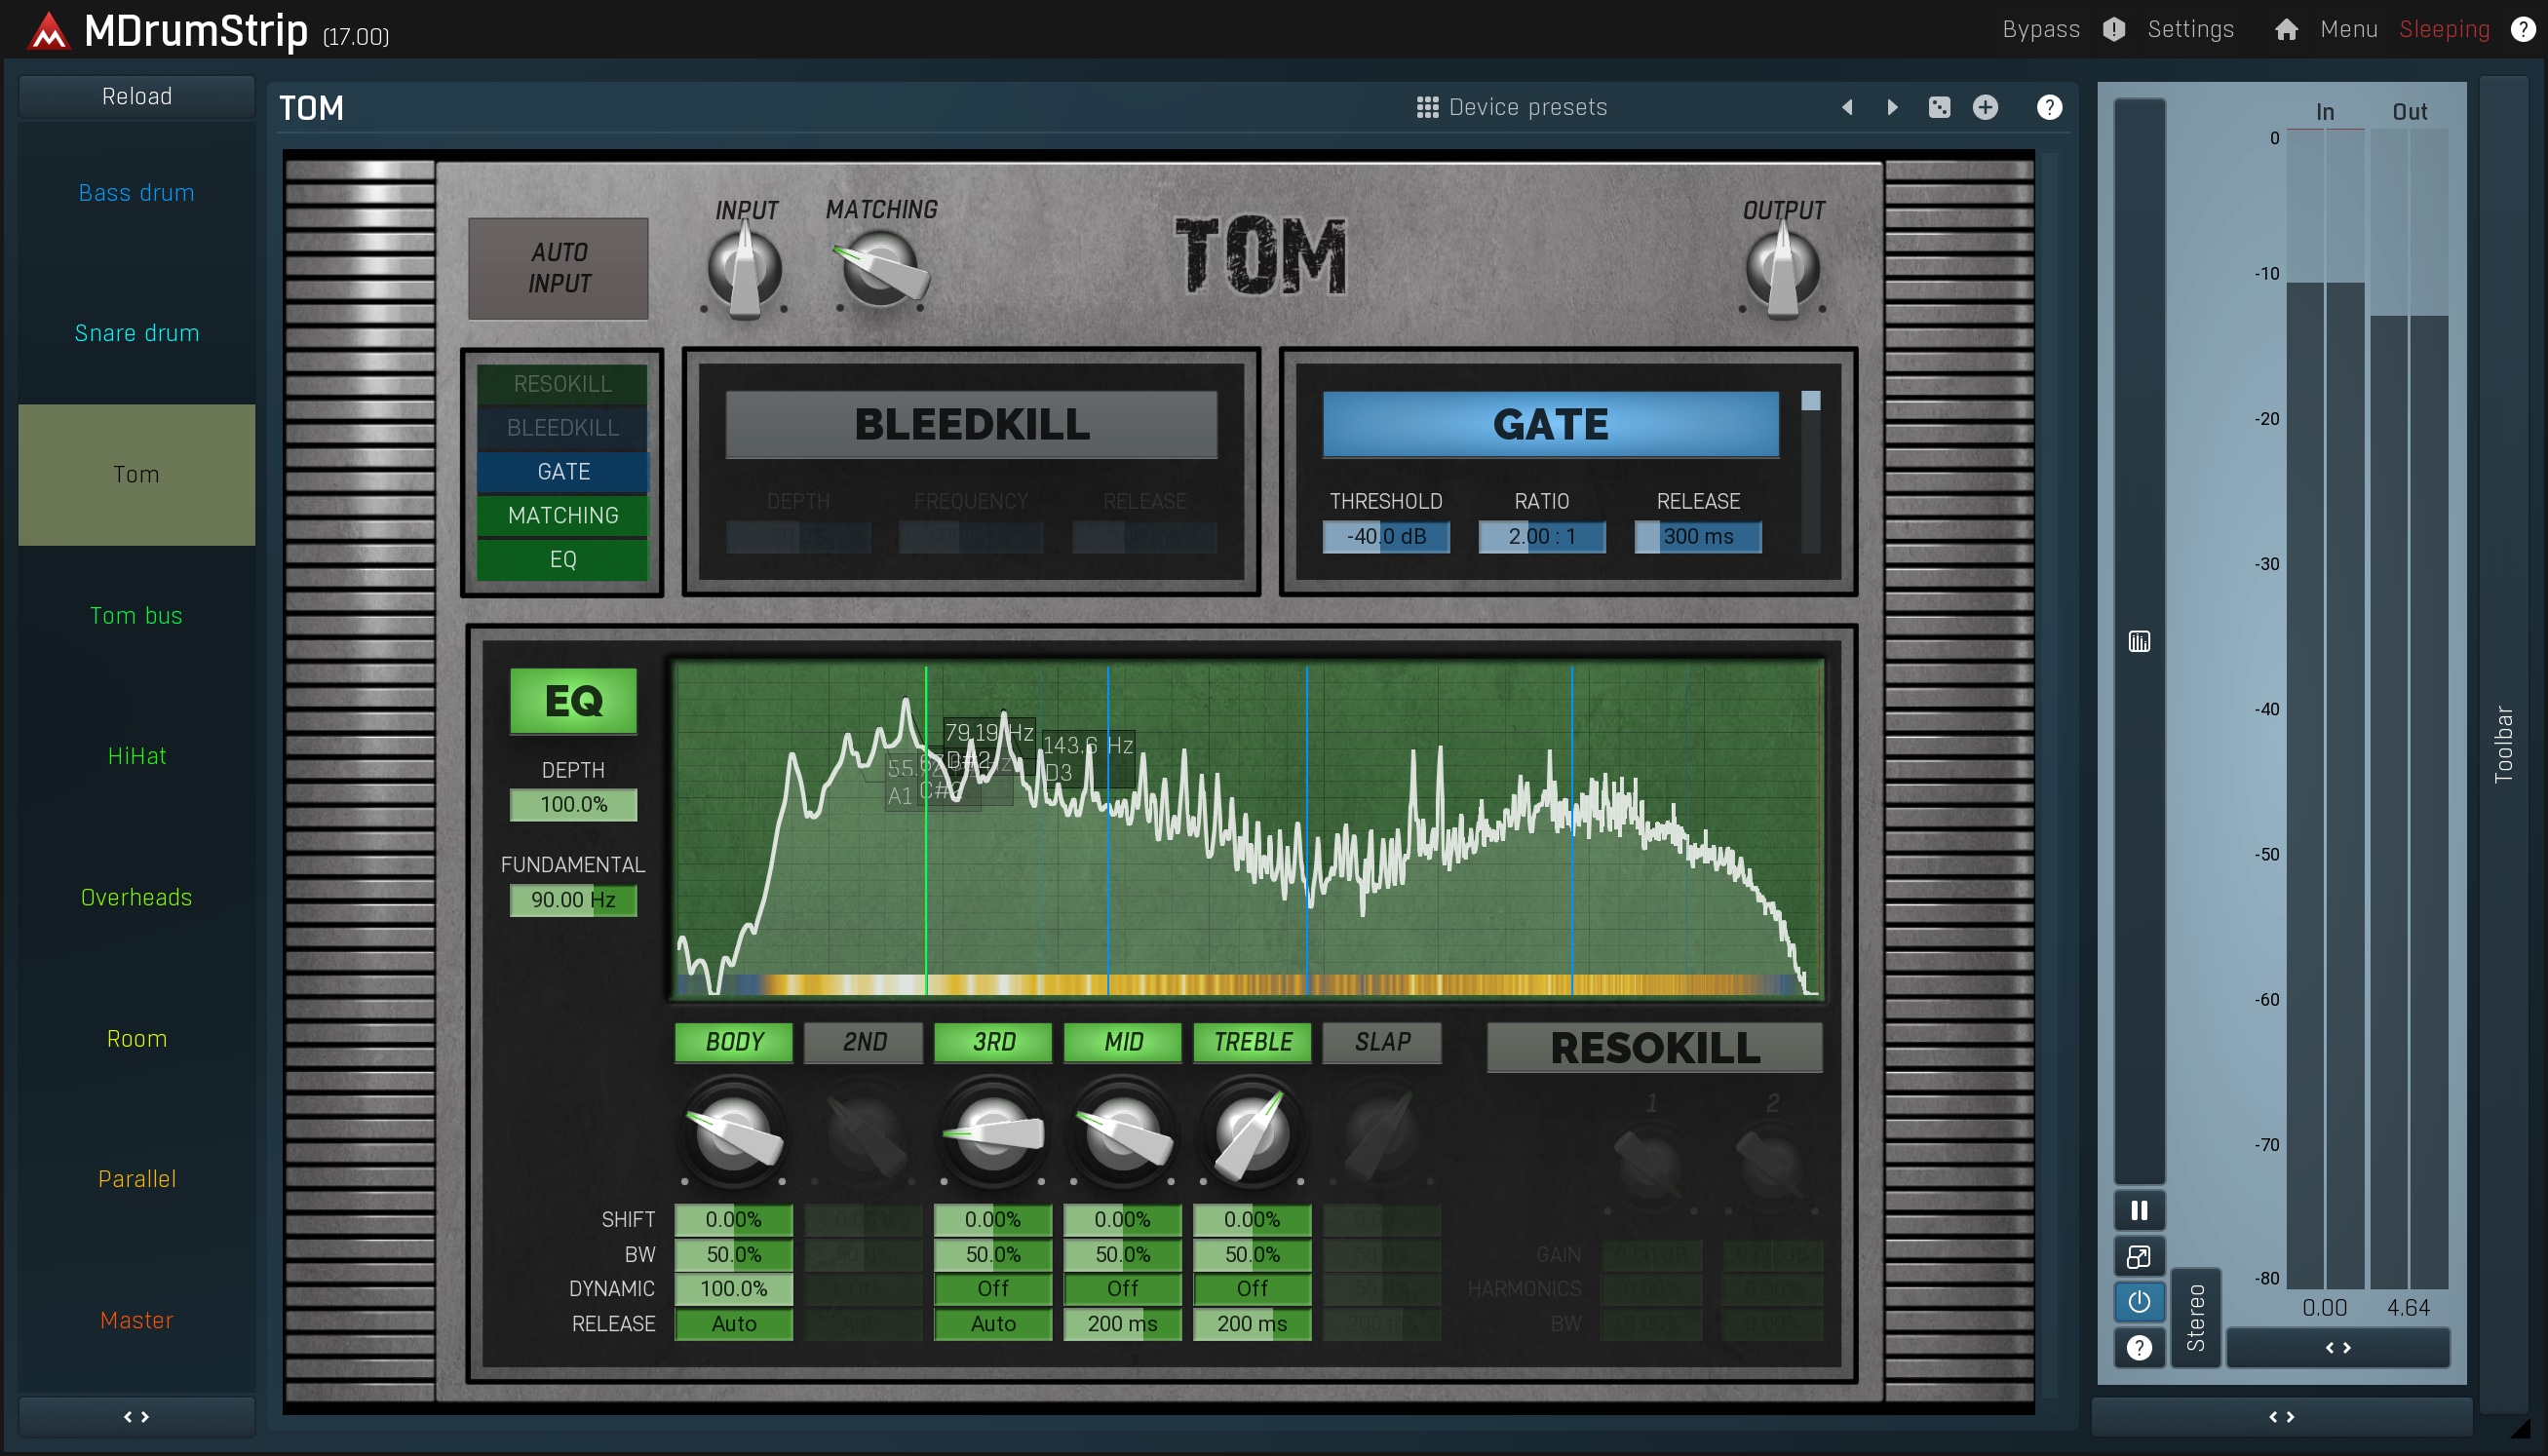Screen dimensions: 2548x1456
Task: Click the next preset arrow icon
Action: pos(1892,107)
